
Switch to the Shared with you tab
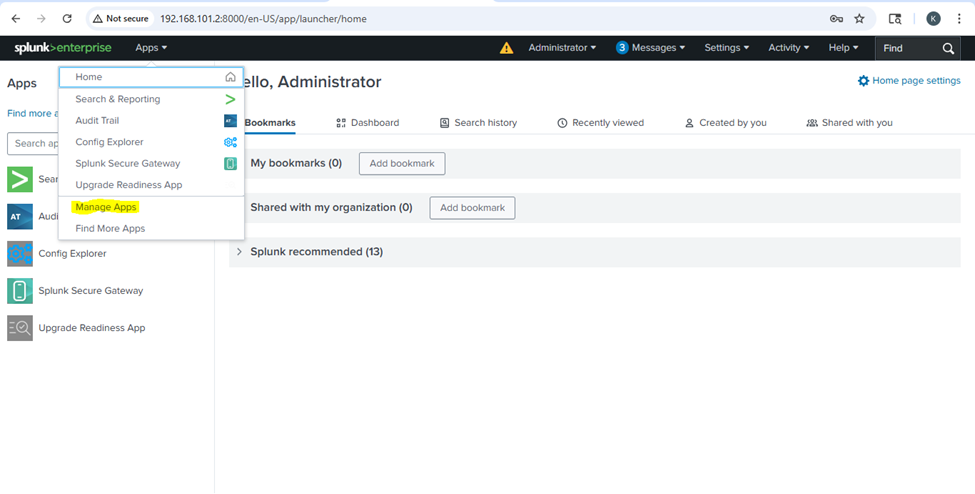pos(849,123)
